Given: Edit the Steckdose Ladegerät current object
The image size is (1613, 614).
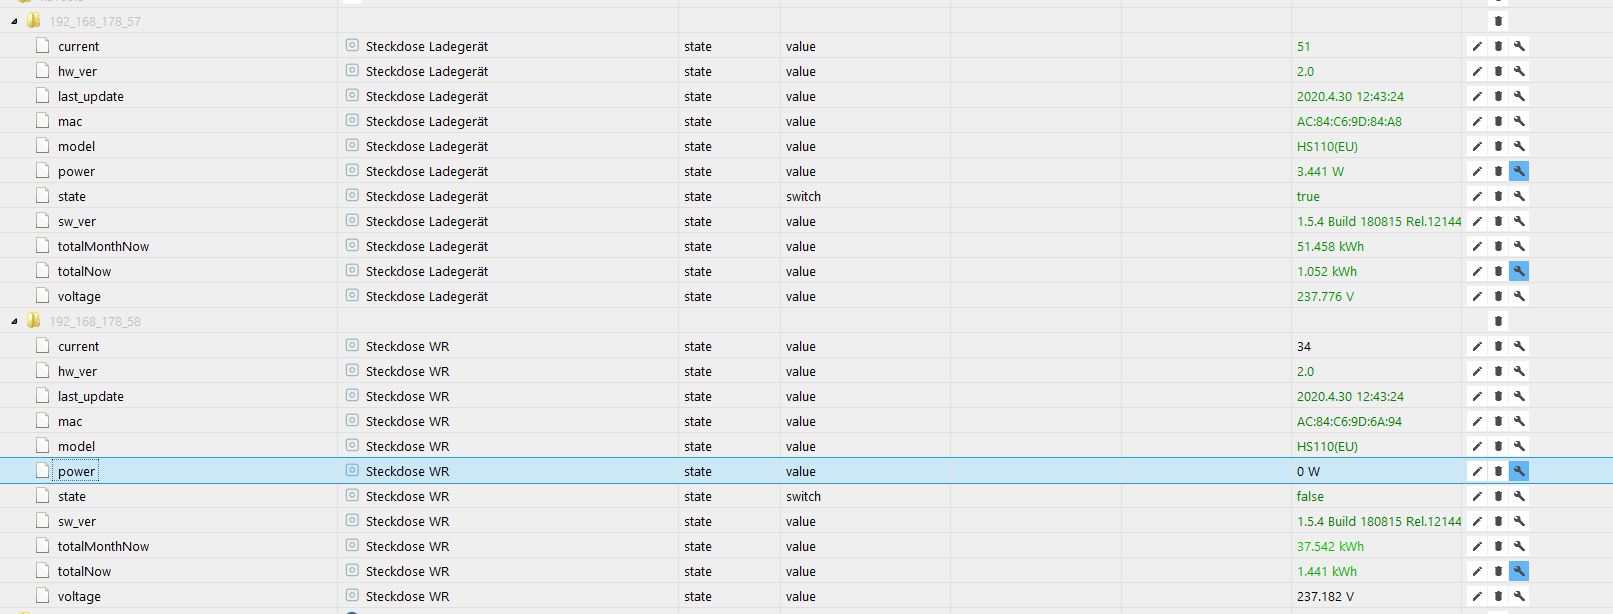Looking at the screenshot, I should pos(1477,46).
